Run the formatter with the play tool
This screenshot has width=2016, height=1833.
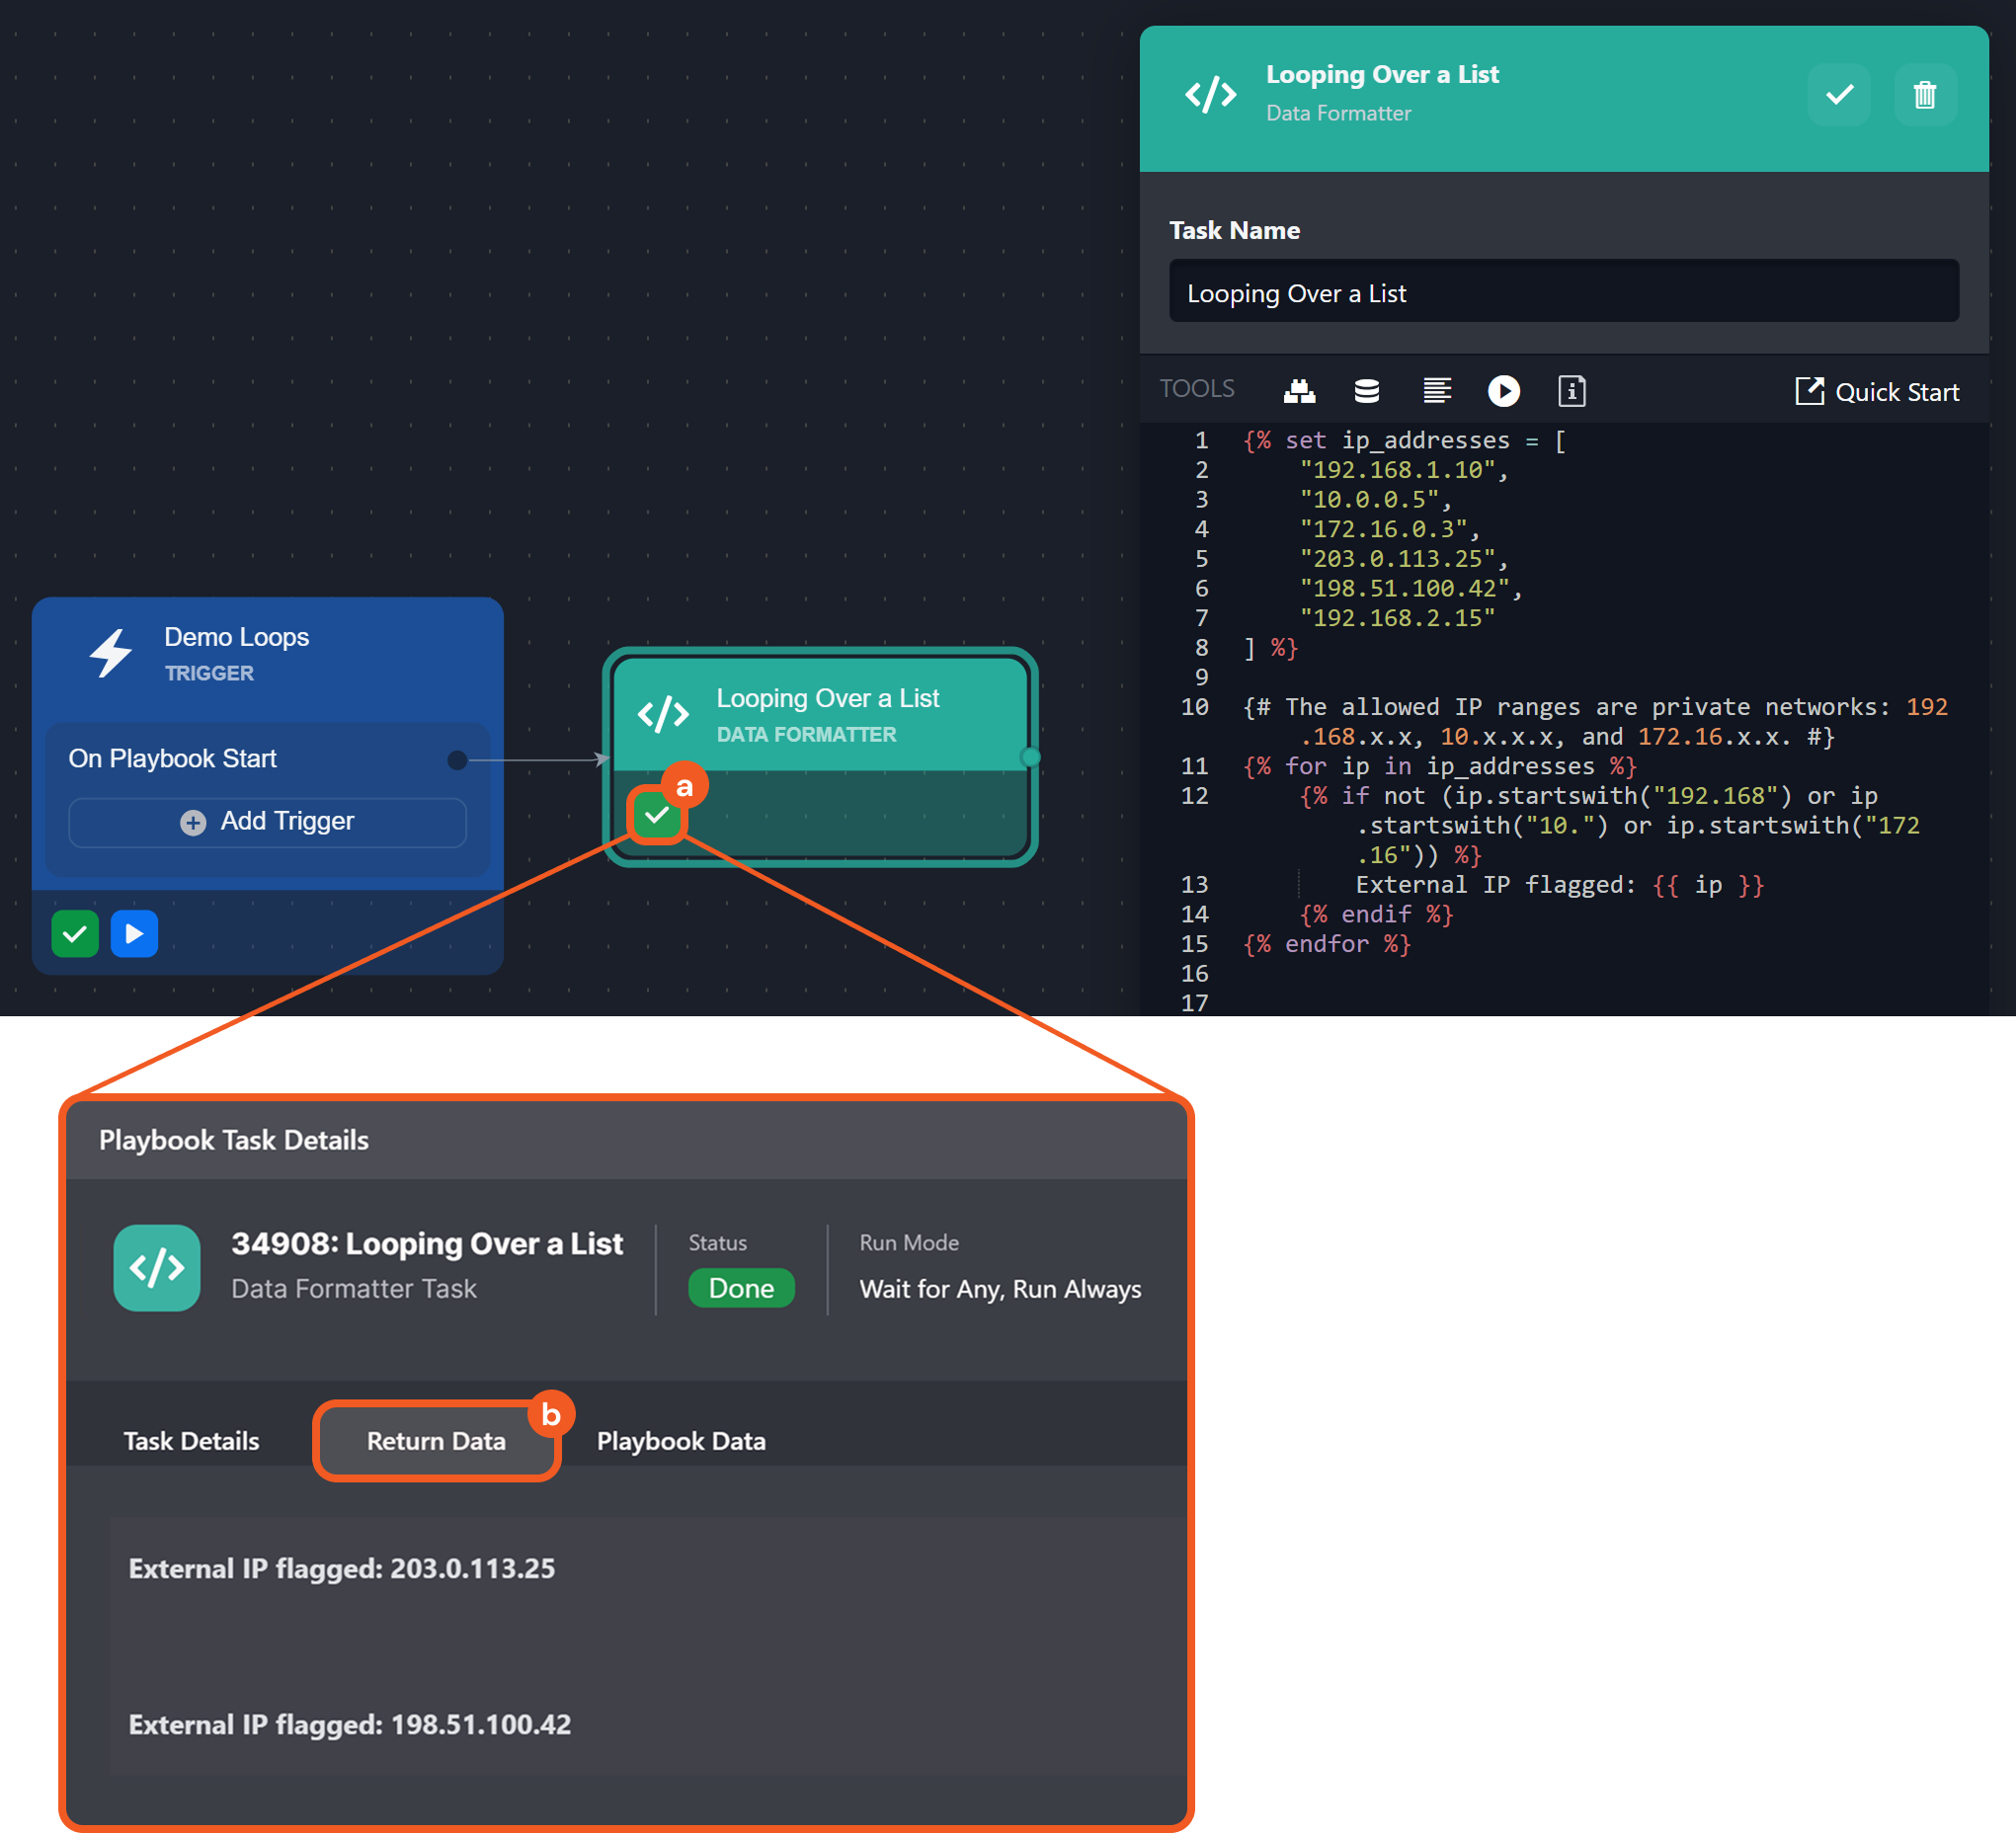(x=1503, y=391)
